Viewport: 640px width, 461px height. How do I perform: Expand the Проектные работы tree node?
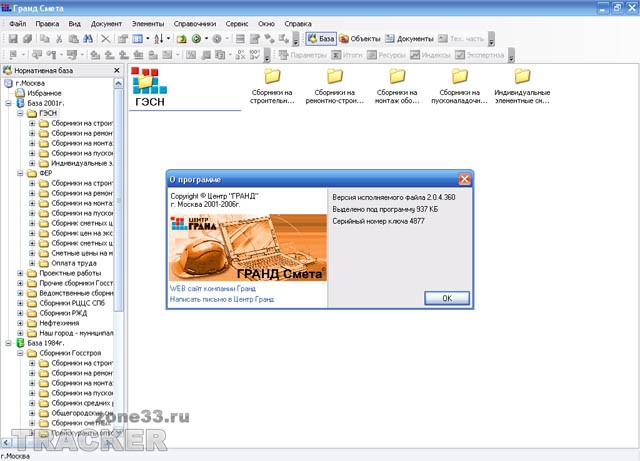(20, 273)
